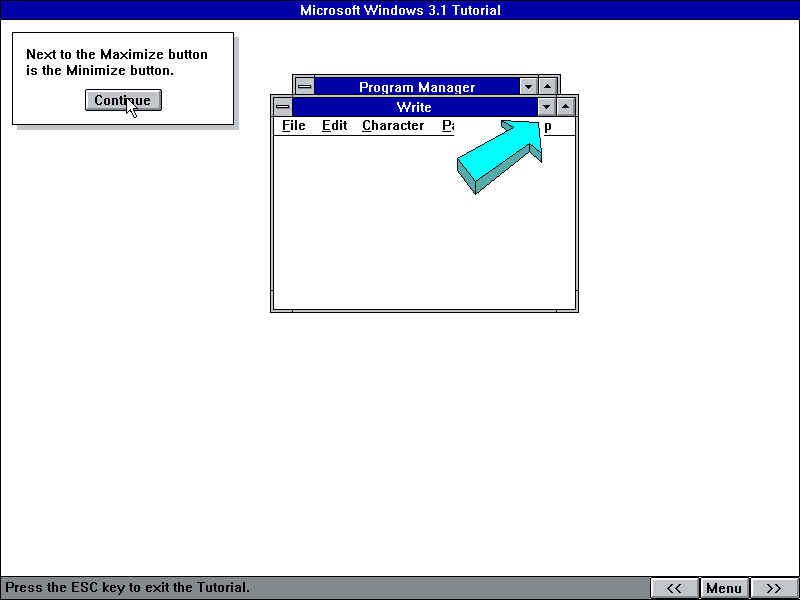This screenshot has height=600, width=800.
Task: Click the Program Manager title bar
Action: 416,86
